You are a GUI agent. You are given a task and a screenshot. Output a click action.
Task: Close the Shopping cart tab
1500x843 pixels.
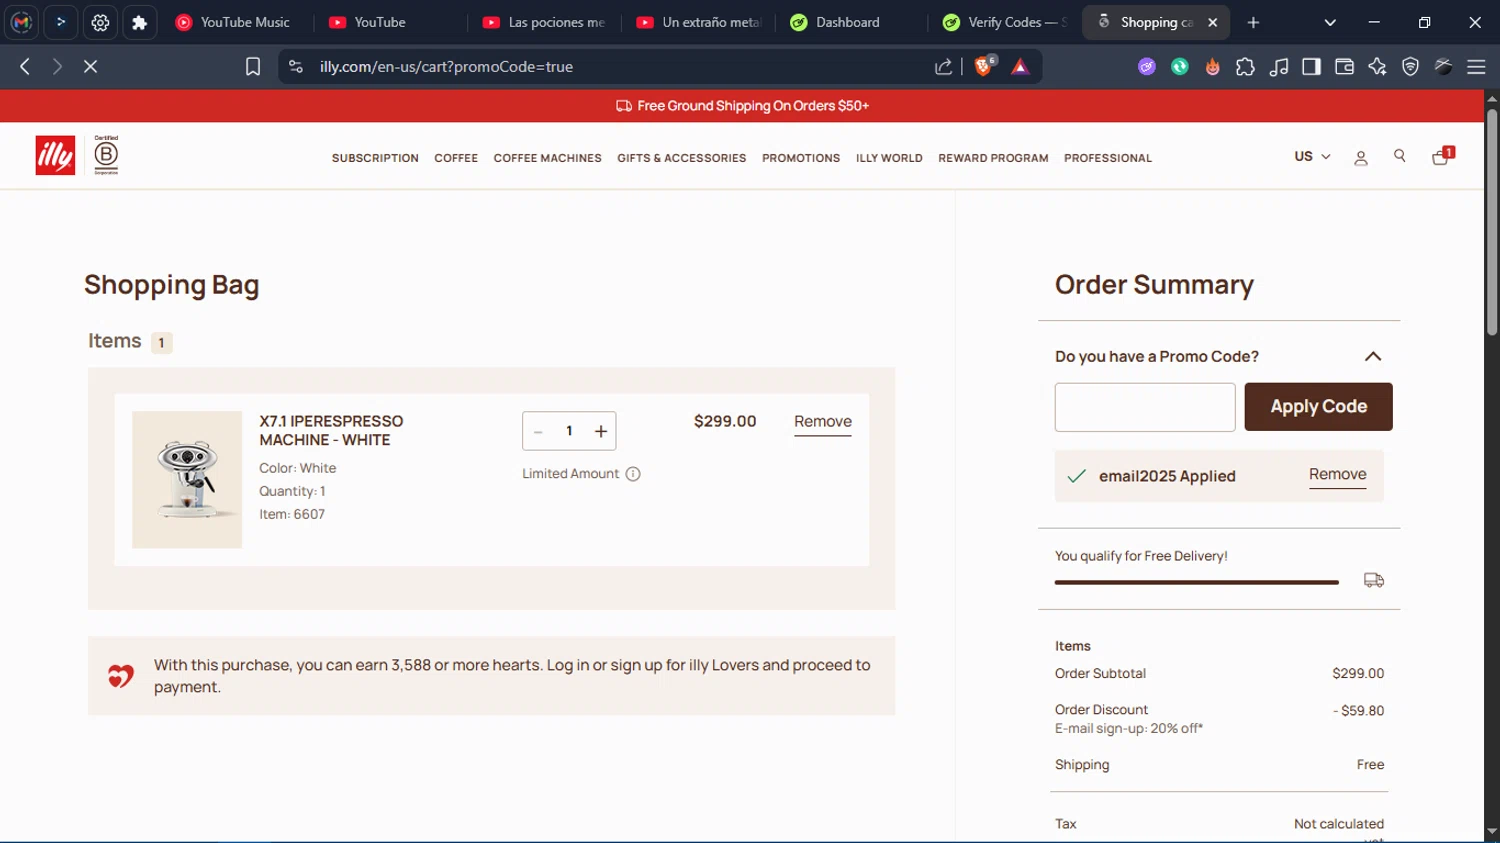pos(1212,22)
